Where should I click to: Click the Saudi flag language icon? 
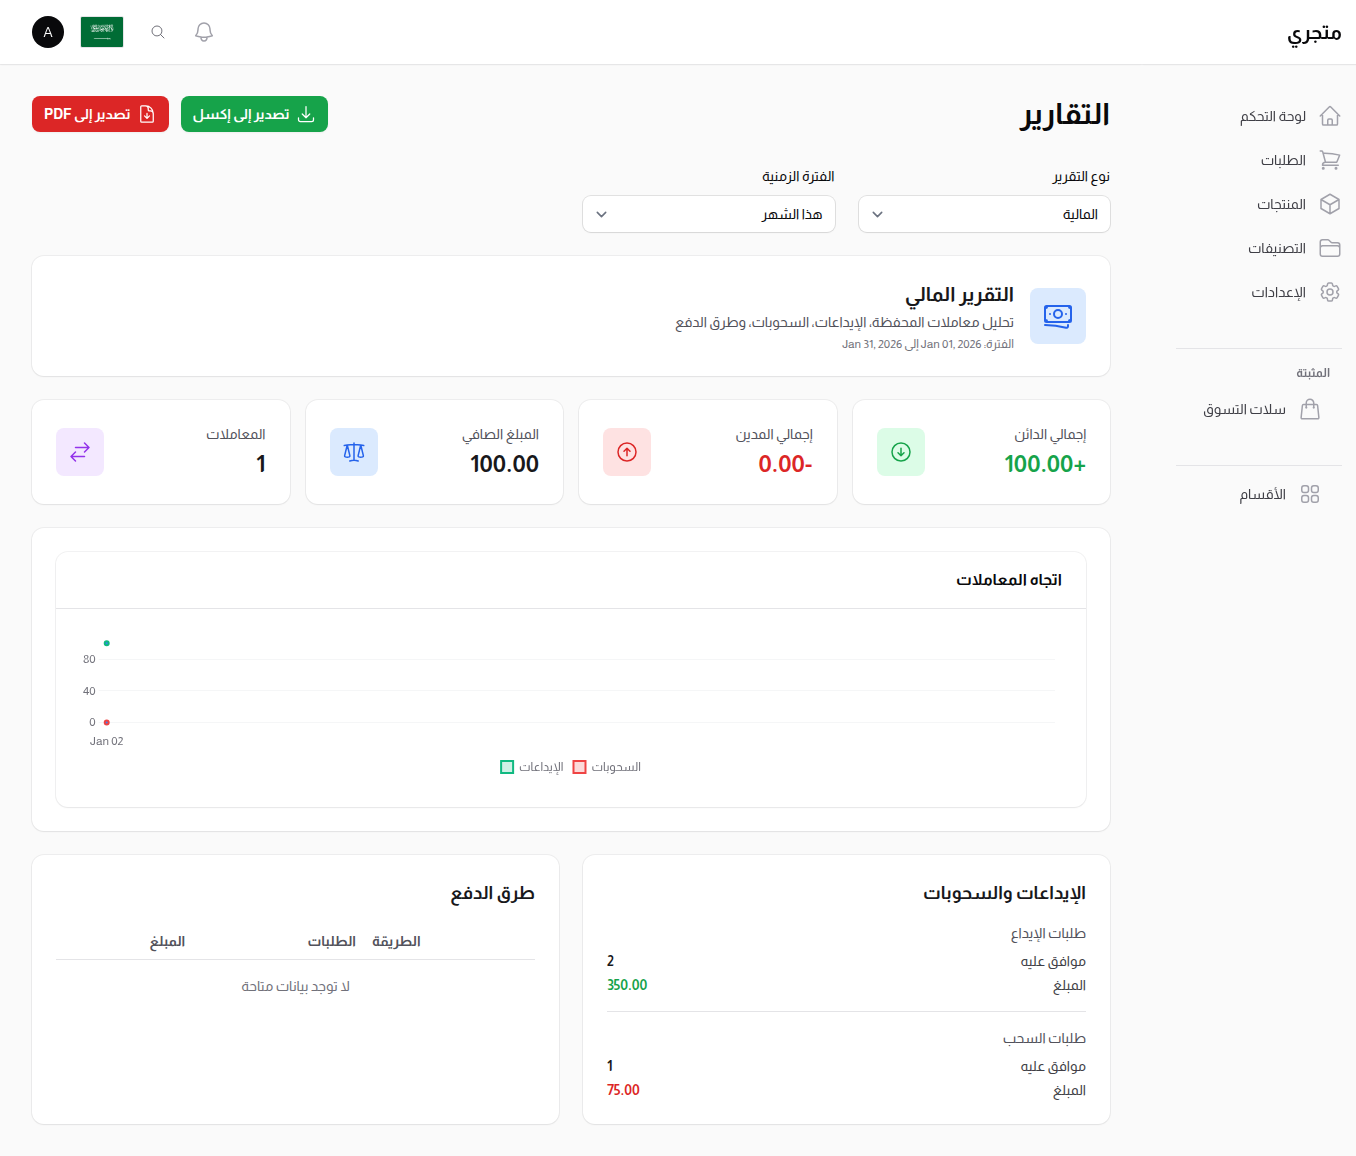pyautogui.click(x=102, y=32)
